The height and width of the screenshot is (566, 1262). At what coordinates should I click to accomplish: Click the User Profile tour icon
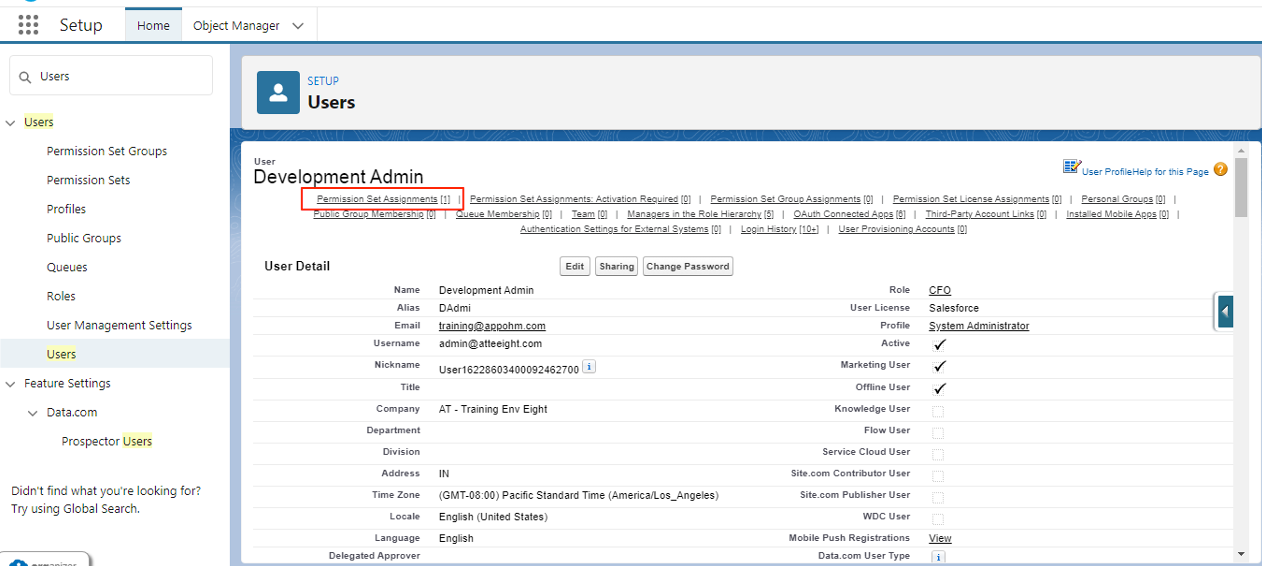tap(1071, 167)
